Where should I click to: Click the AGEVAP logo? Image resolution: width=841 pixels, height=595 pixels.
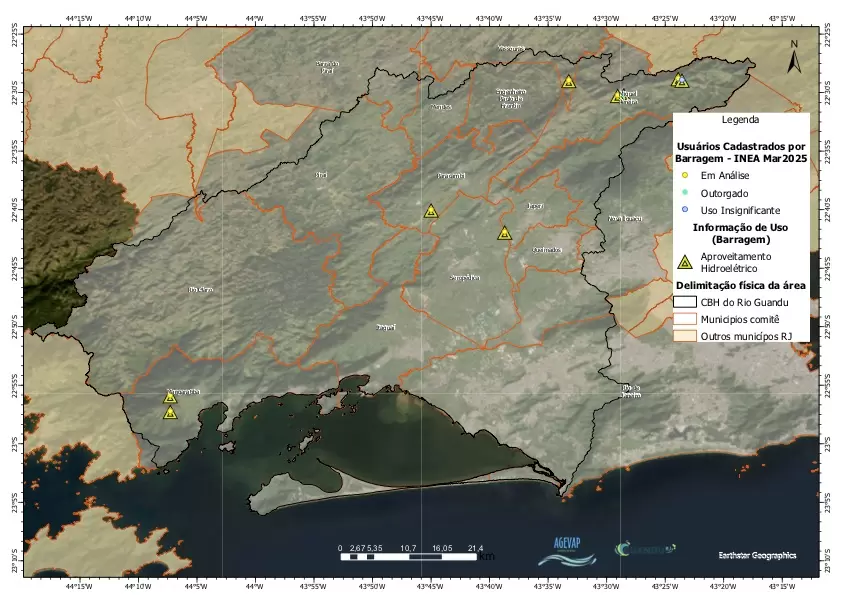click(566, 548)
